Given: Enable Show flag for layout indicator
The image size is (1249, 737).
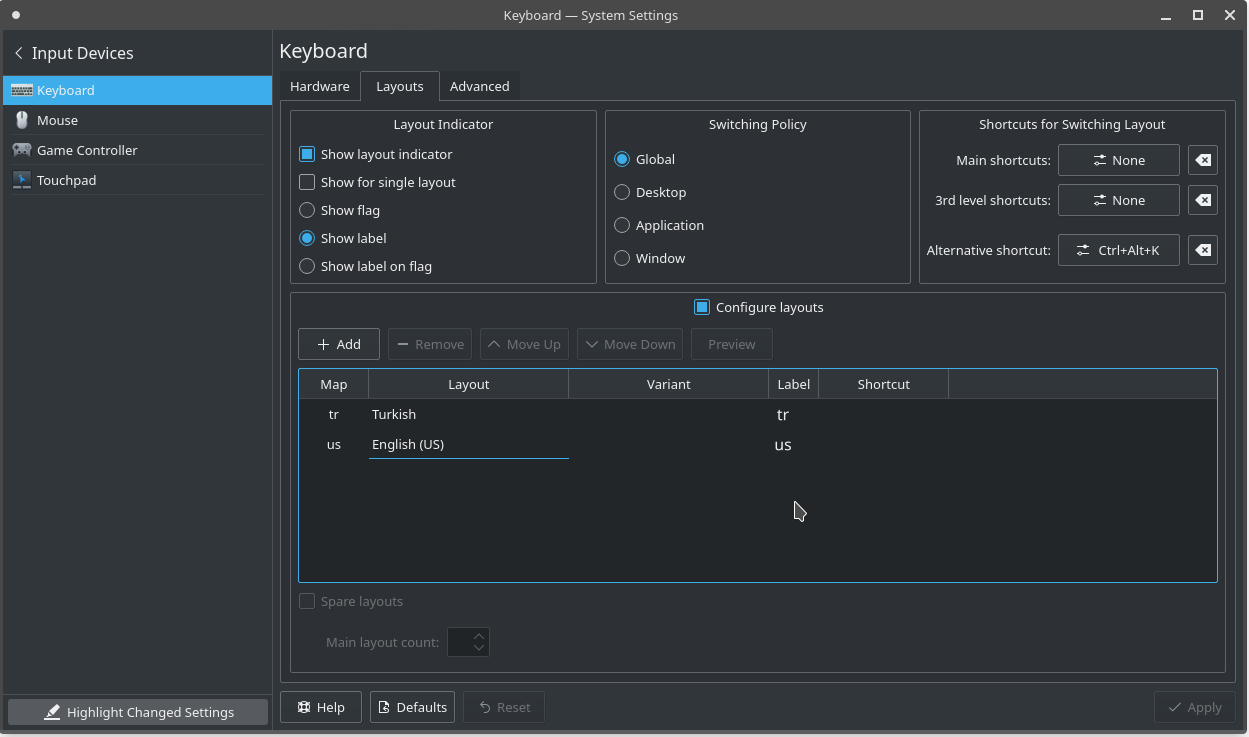Looking at the screenshot, I should pyautogui.click(x=307, y=210).
